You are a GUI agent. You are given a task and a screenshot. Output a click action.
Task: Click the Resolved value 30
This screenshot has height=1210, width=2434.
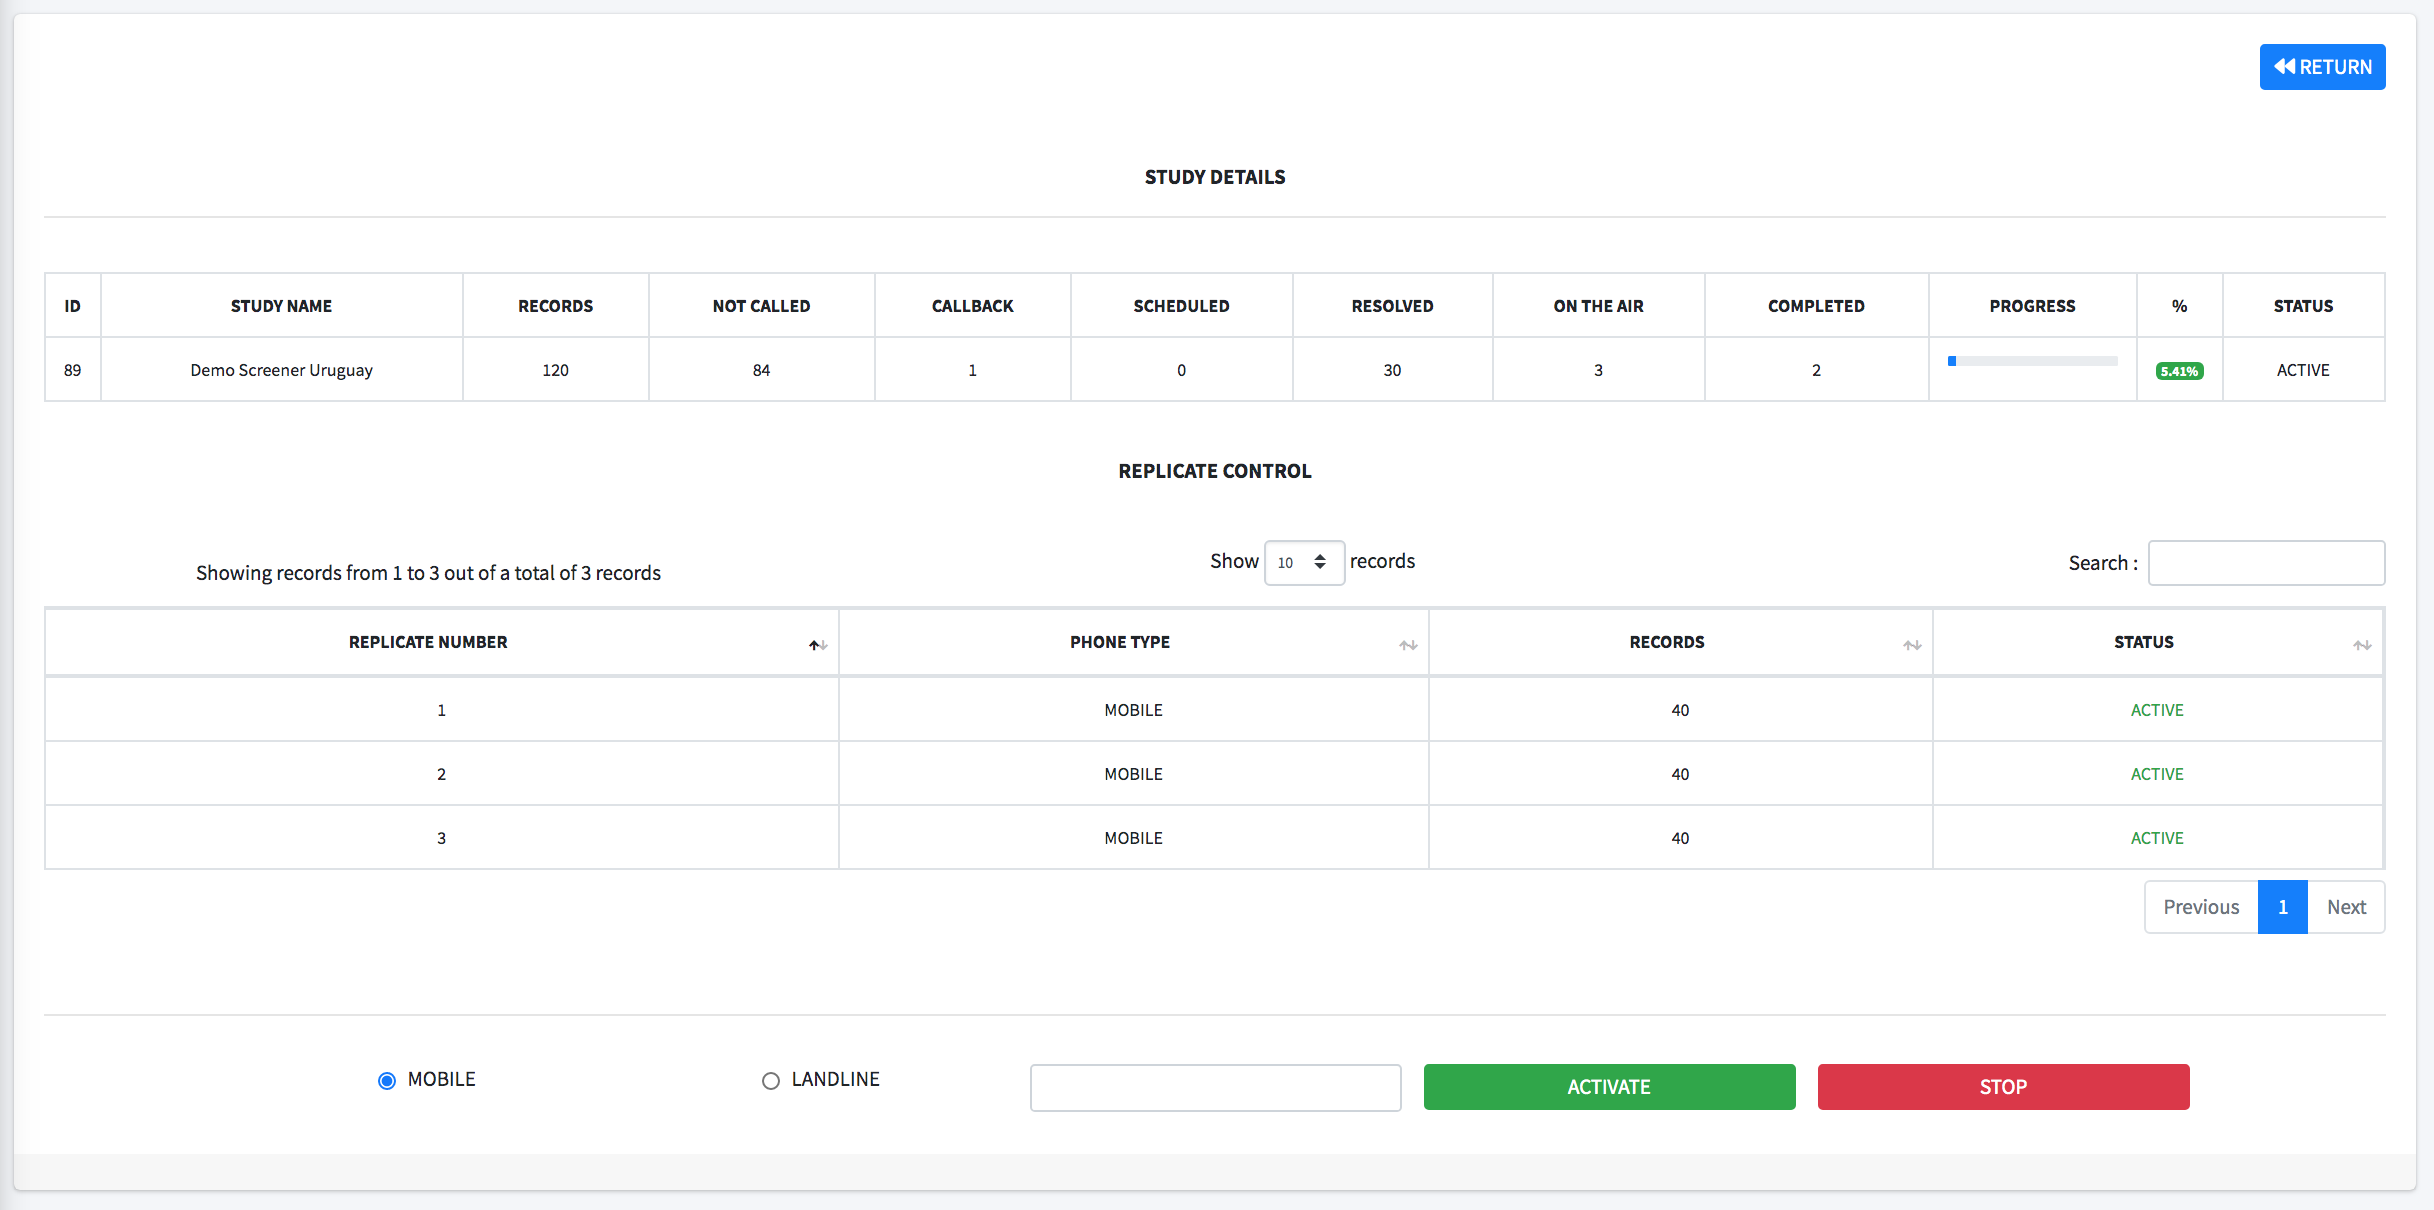(x=1392, y=370)
